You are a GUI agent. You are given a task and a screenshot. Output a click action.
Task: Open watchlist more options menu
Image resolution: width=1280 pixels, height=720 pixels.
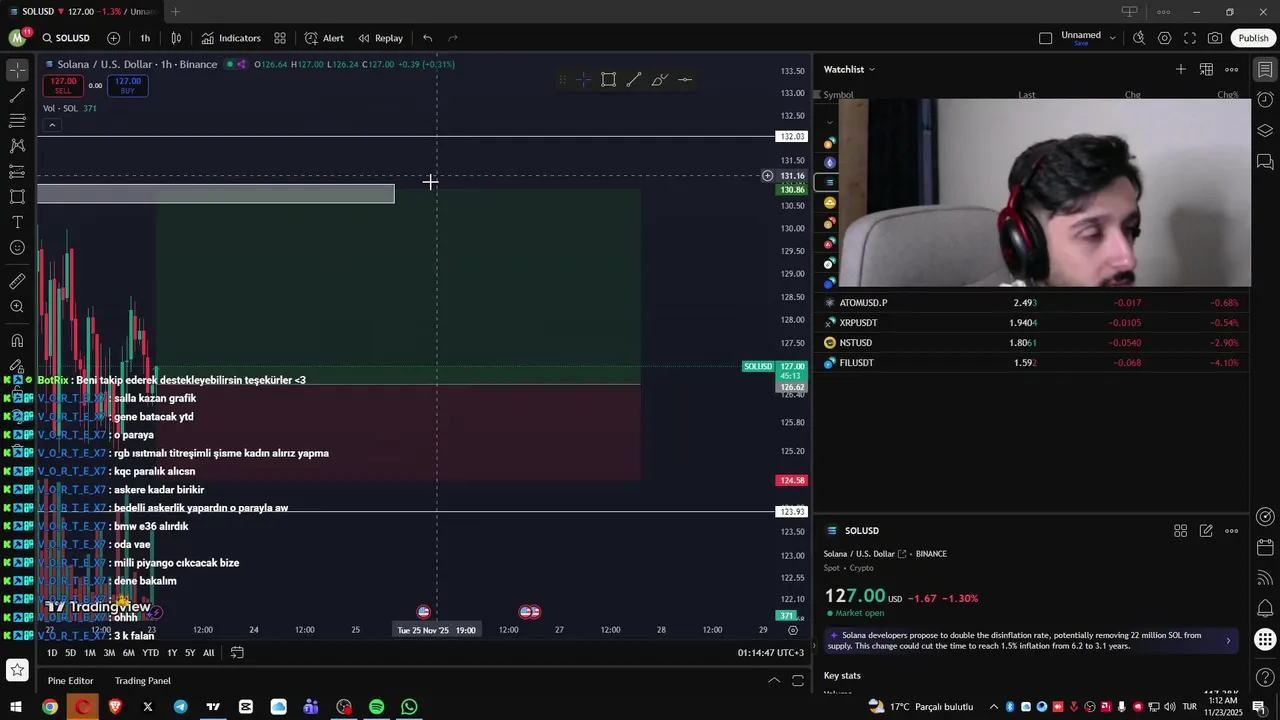point(1232,69)
